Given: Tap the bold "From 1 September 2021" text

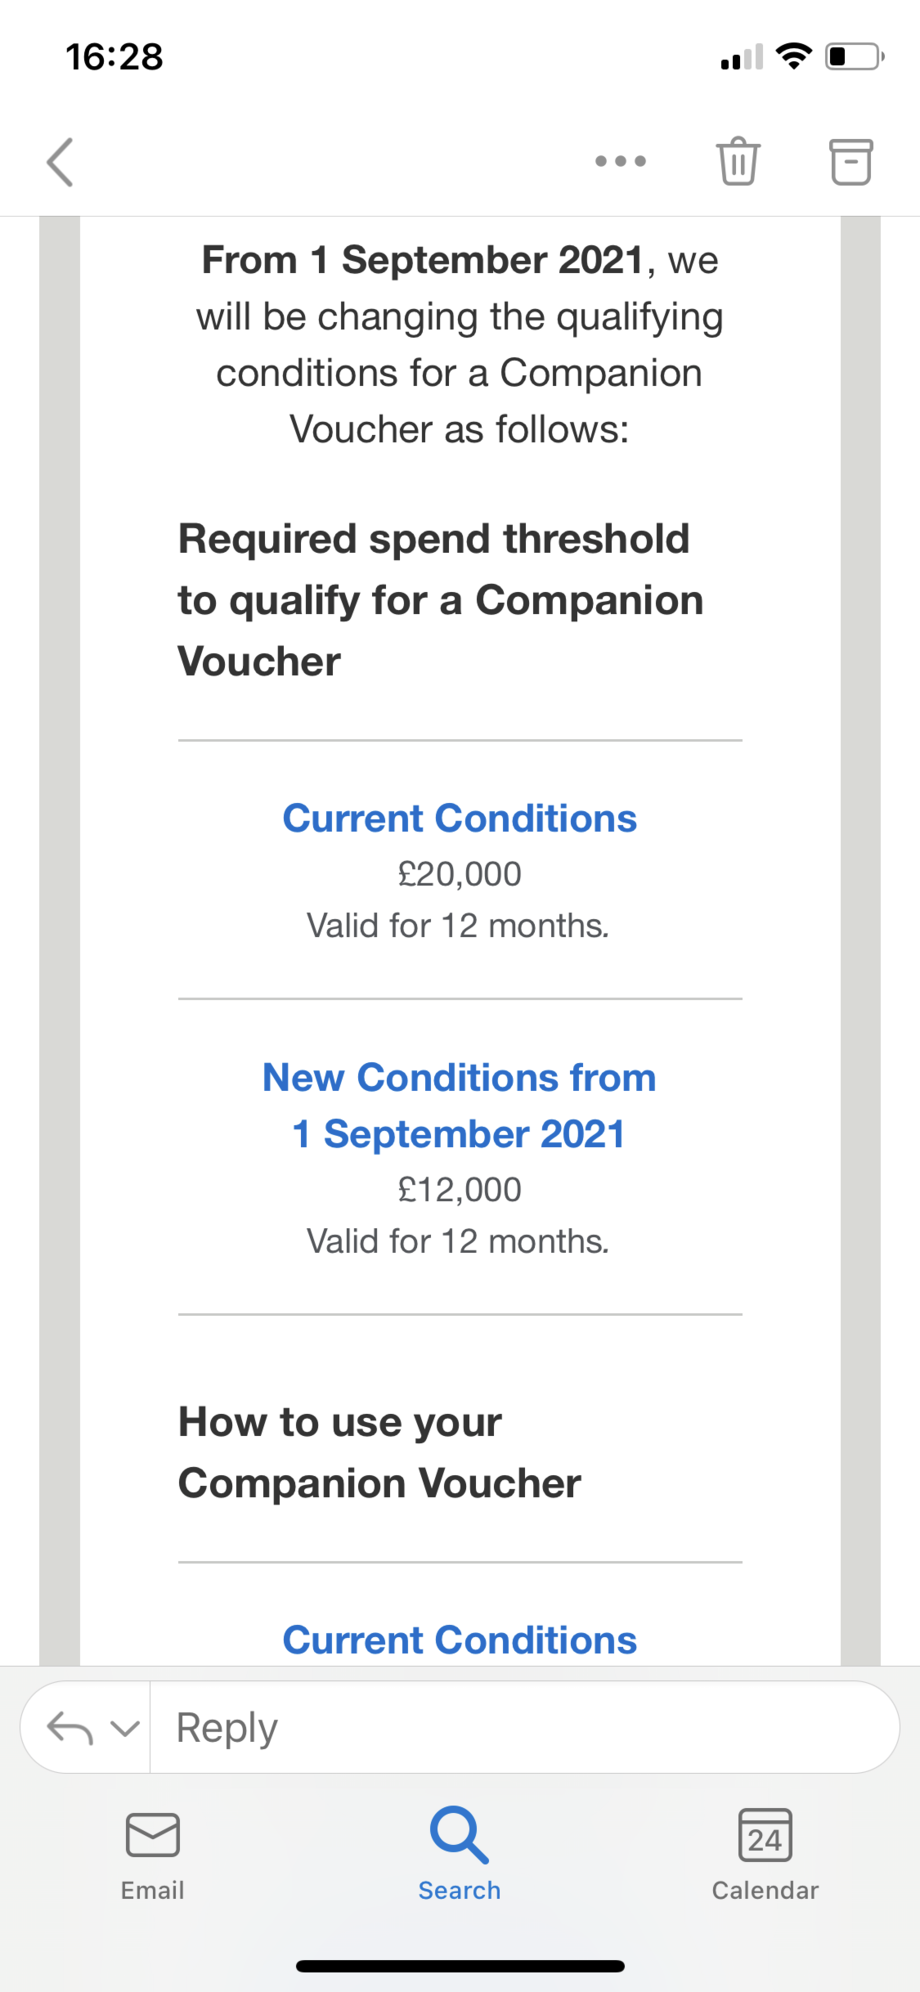Looking at the screenshot, I should pyautogui.click(x=422, y=260).
